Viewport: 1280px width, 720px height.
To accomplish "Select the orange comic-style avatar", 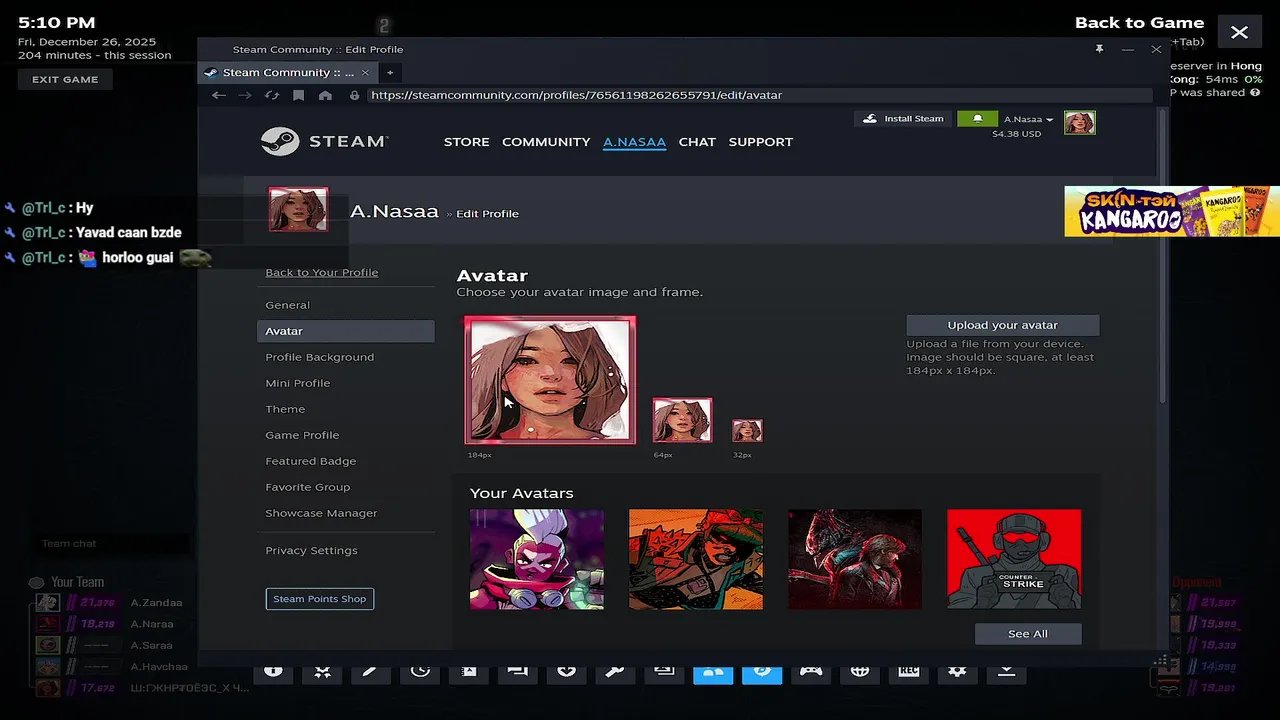I will (696, 559).
